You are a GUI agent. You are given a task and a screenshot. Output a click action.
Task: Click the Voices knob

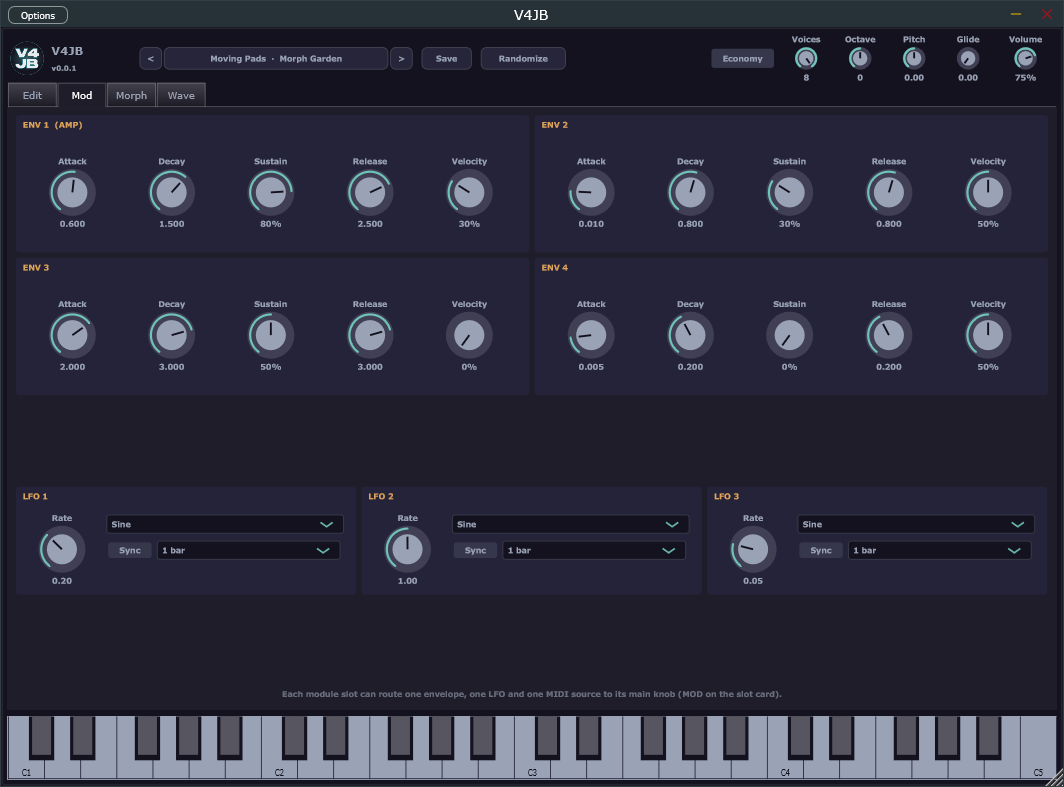tap(806, 58)
